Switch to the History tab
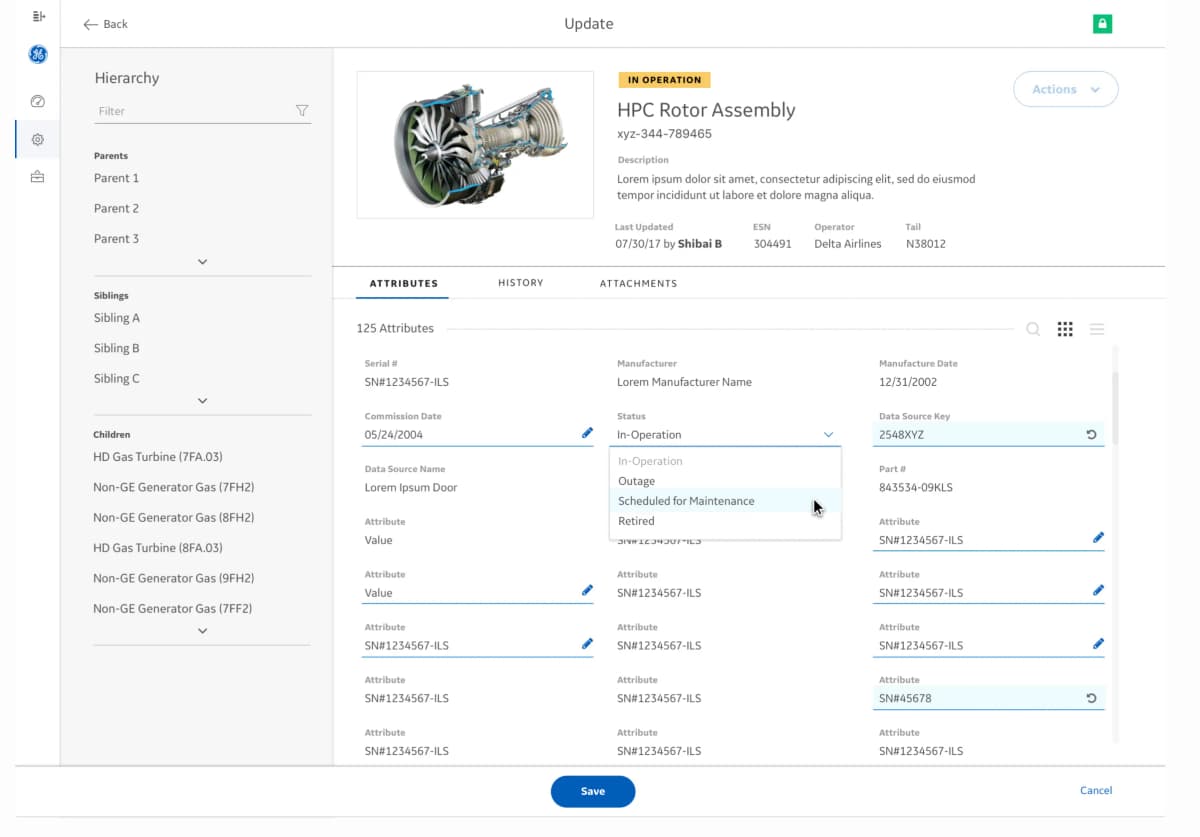Image resolution: width=1200 pixels, height=837 pixels. click(520, 283)
